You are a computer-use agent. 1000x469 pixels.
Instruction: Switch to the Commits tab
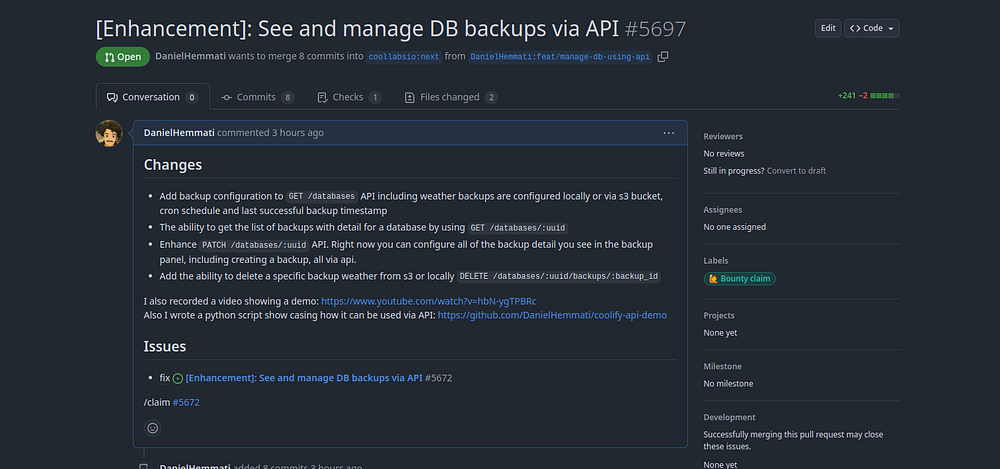coord(258,97)
